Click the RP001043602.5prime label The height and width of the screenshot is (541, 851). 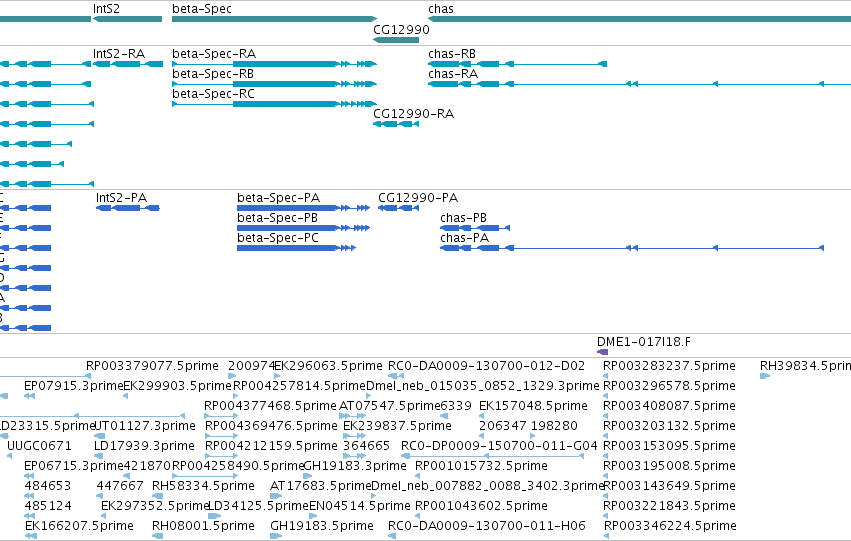pyautogui.click(x=481, y=506)
